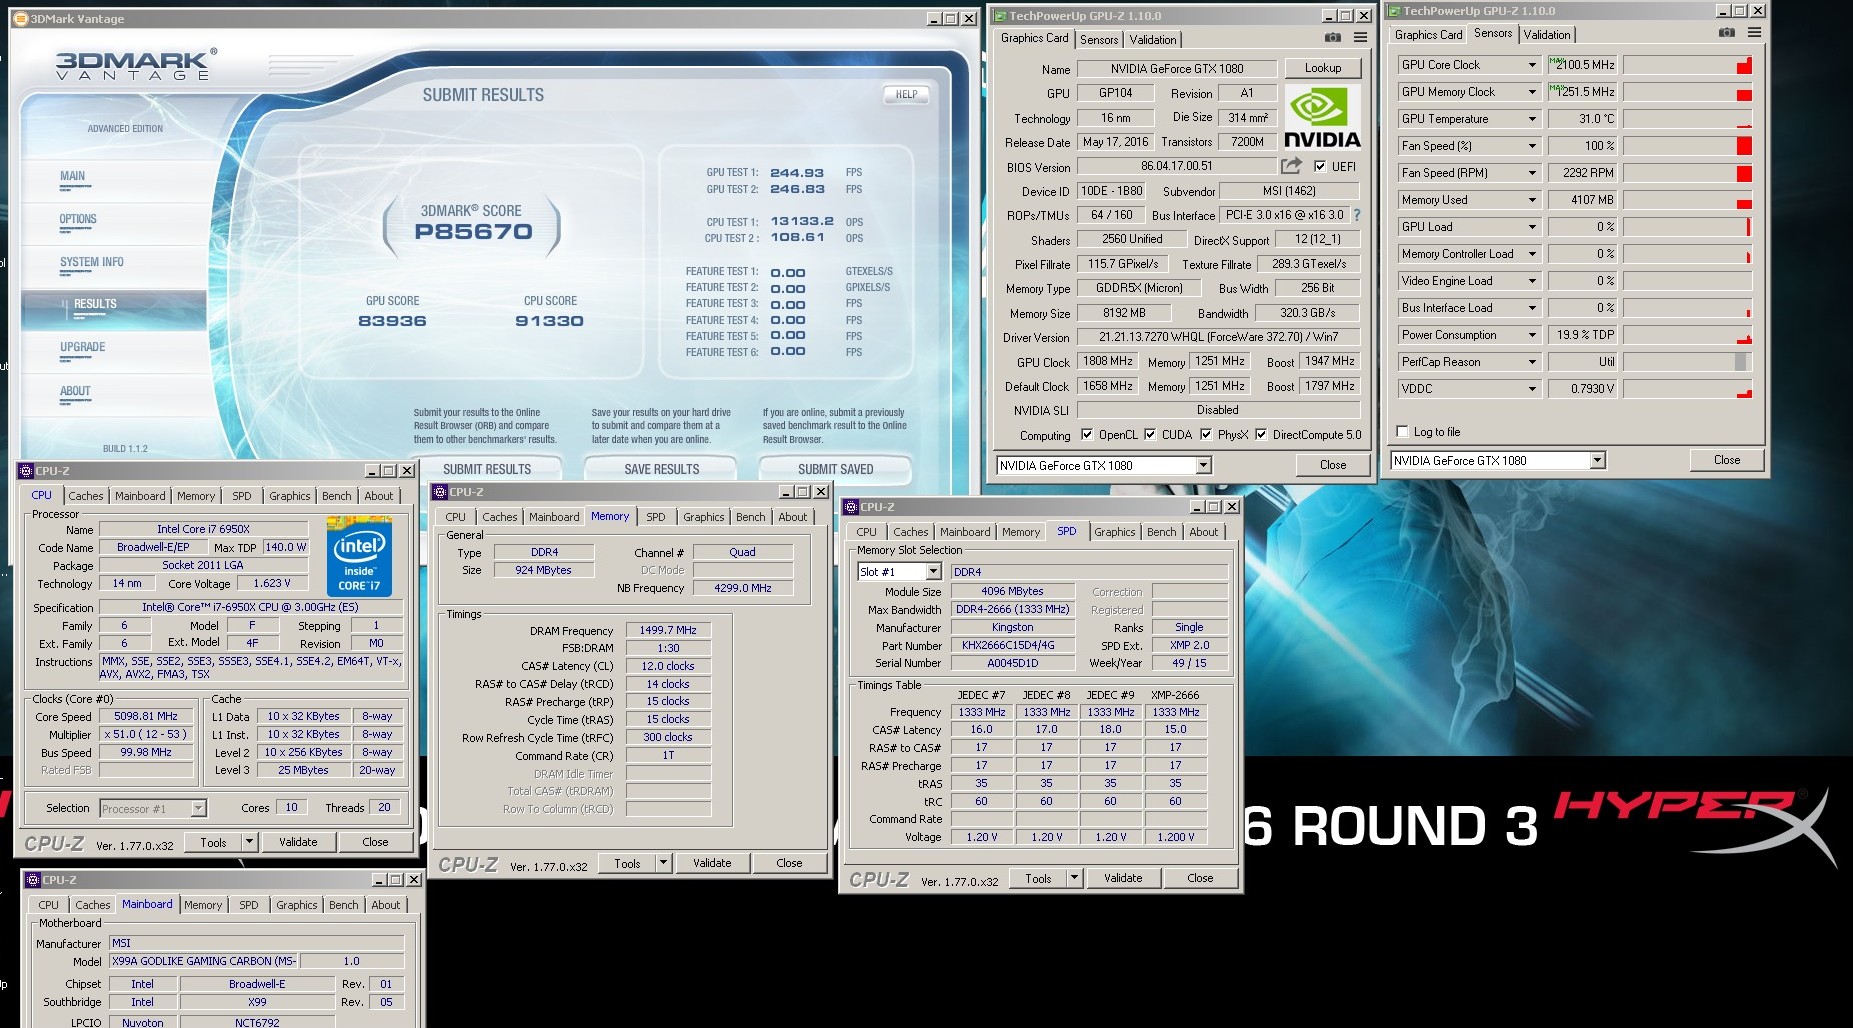The width and height of the screenshot is (1853, 1028).
Task: Open About tab in CPU-Z Mainboard window
Action: (x=386, y=905)
